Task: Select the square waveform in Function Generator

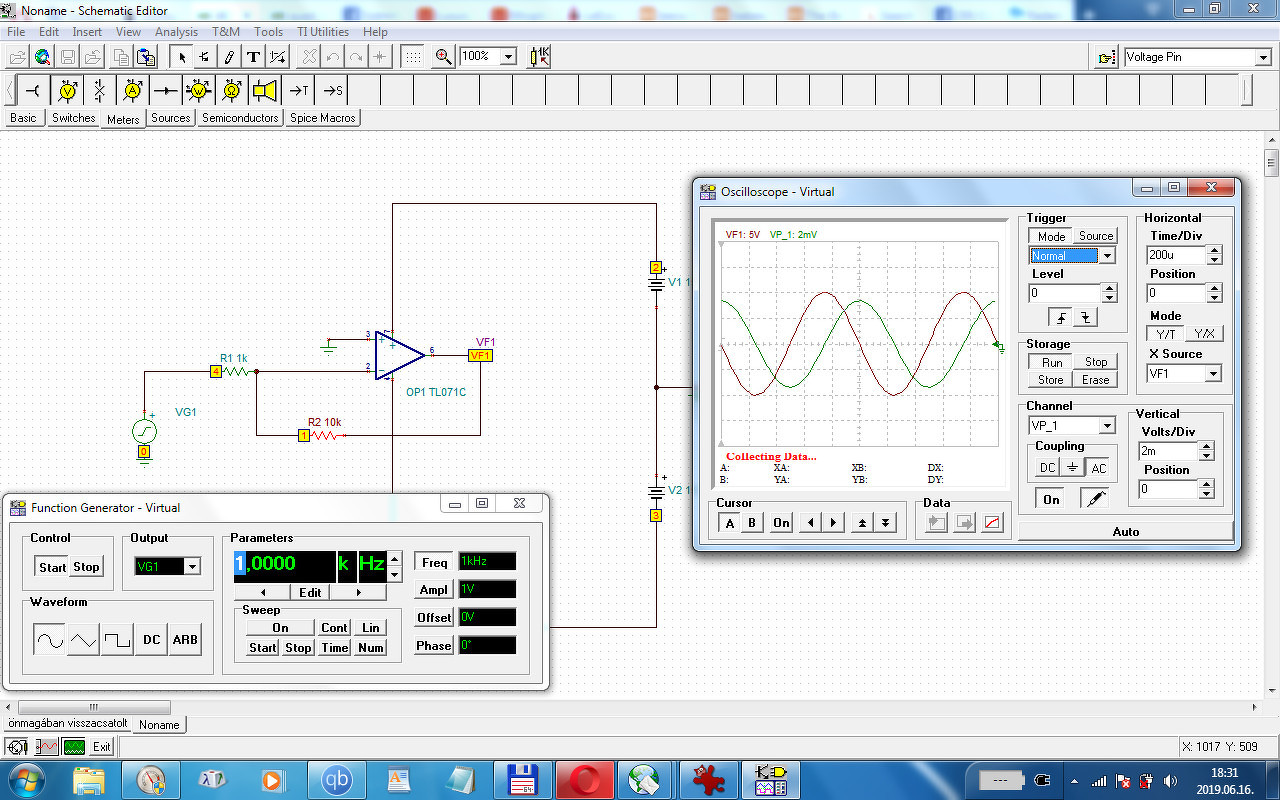Action: [118, 640]
